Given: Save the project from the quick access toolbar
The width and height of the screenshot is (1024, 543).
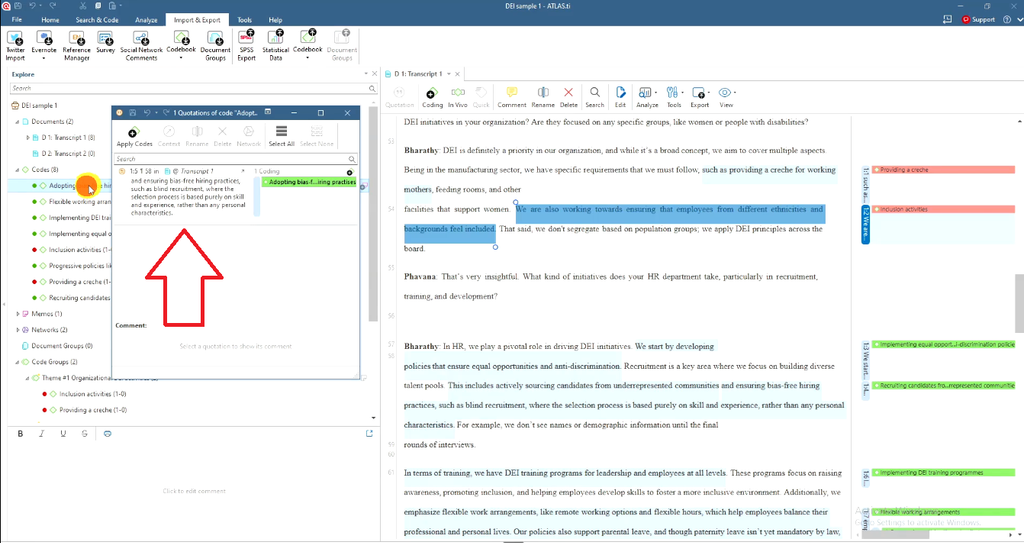Looking at the screenshot, I should 18,5.
